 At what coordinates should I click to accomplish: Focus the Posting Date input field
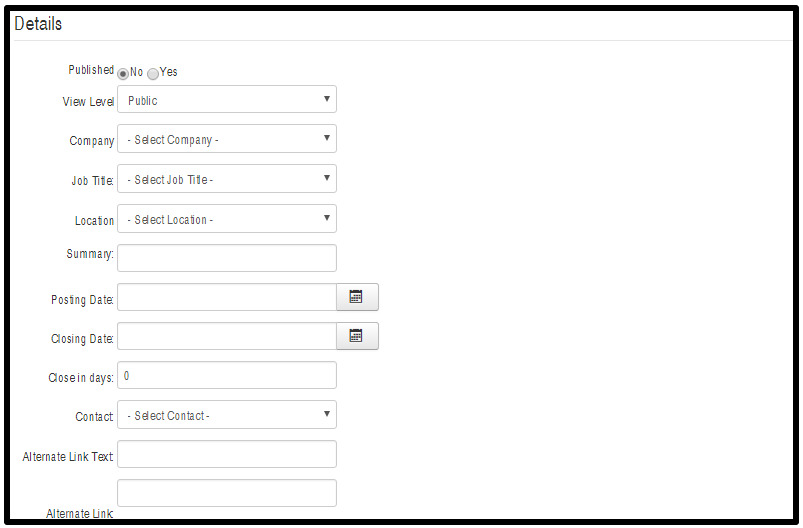(x=227, y=297)
